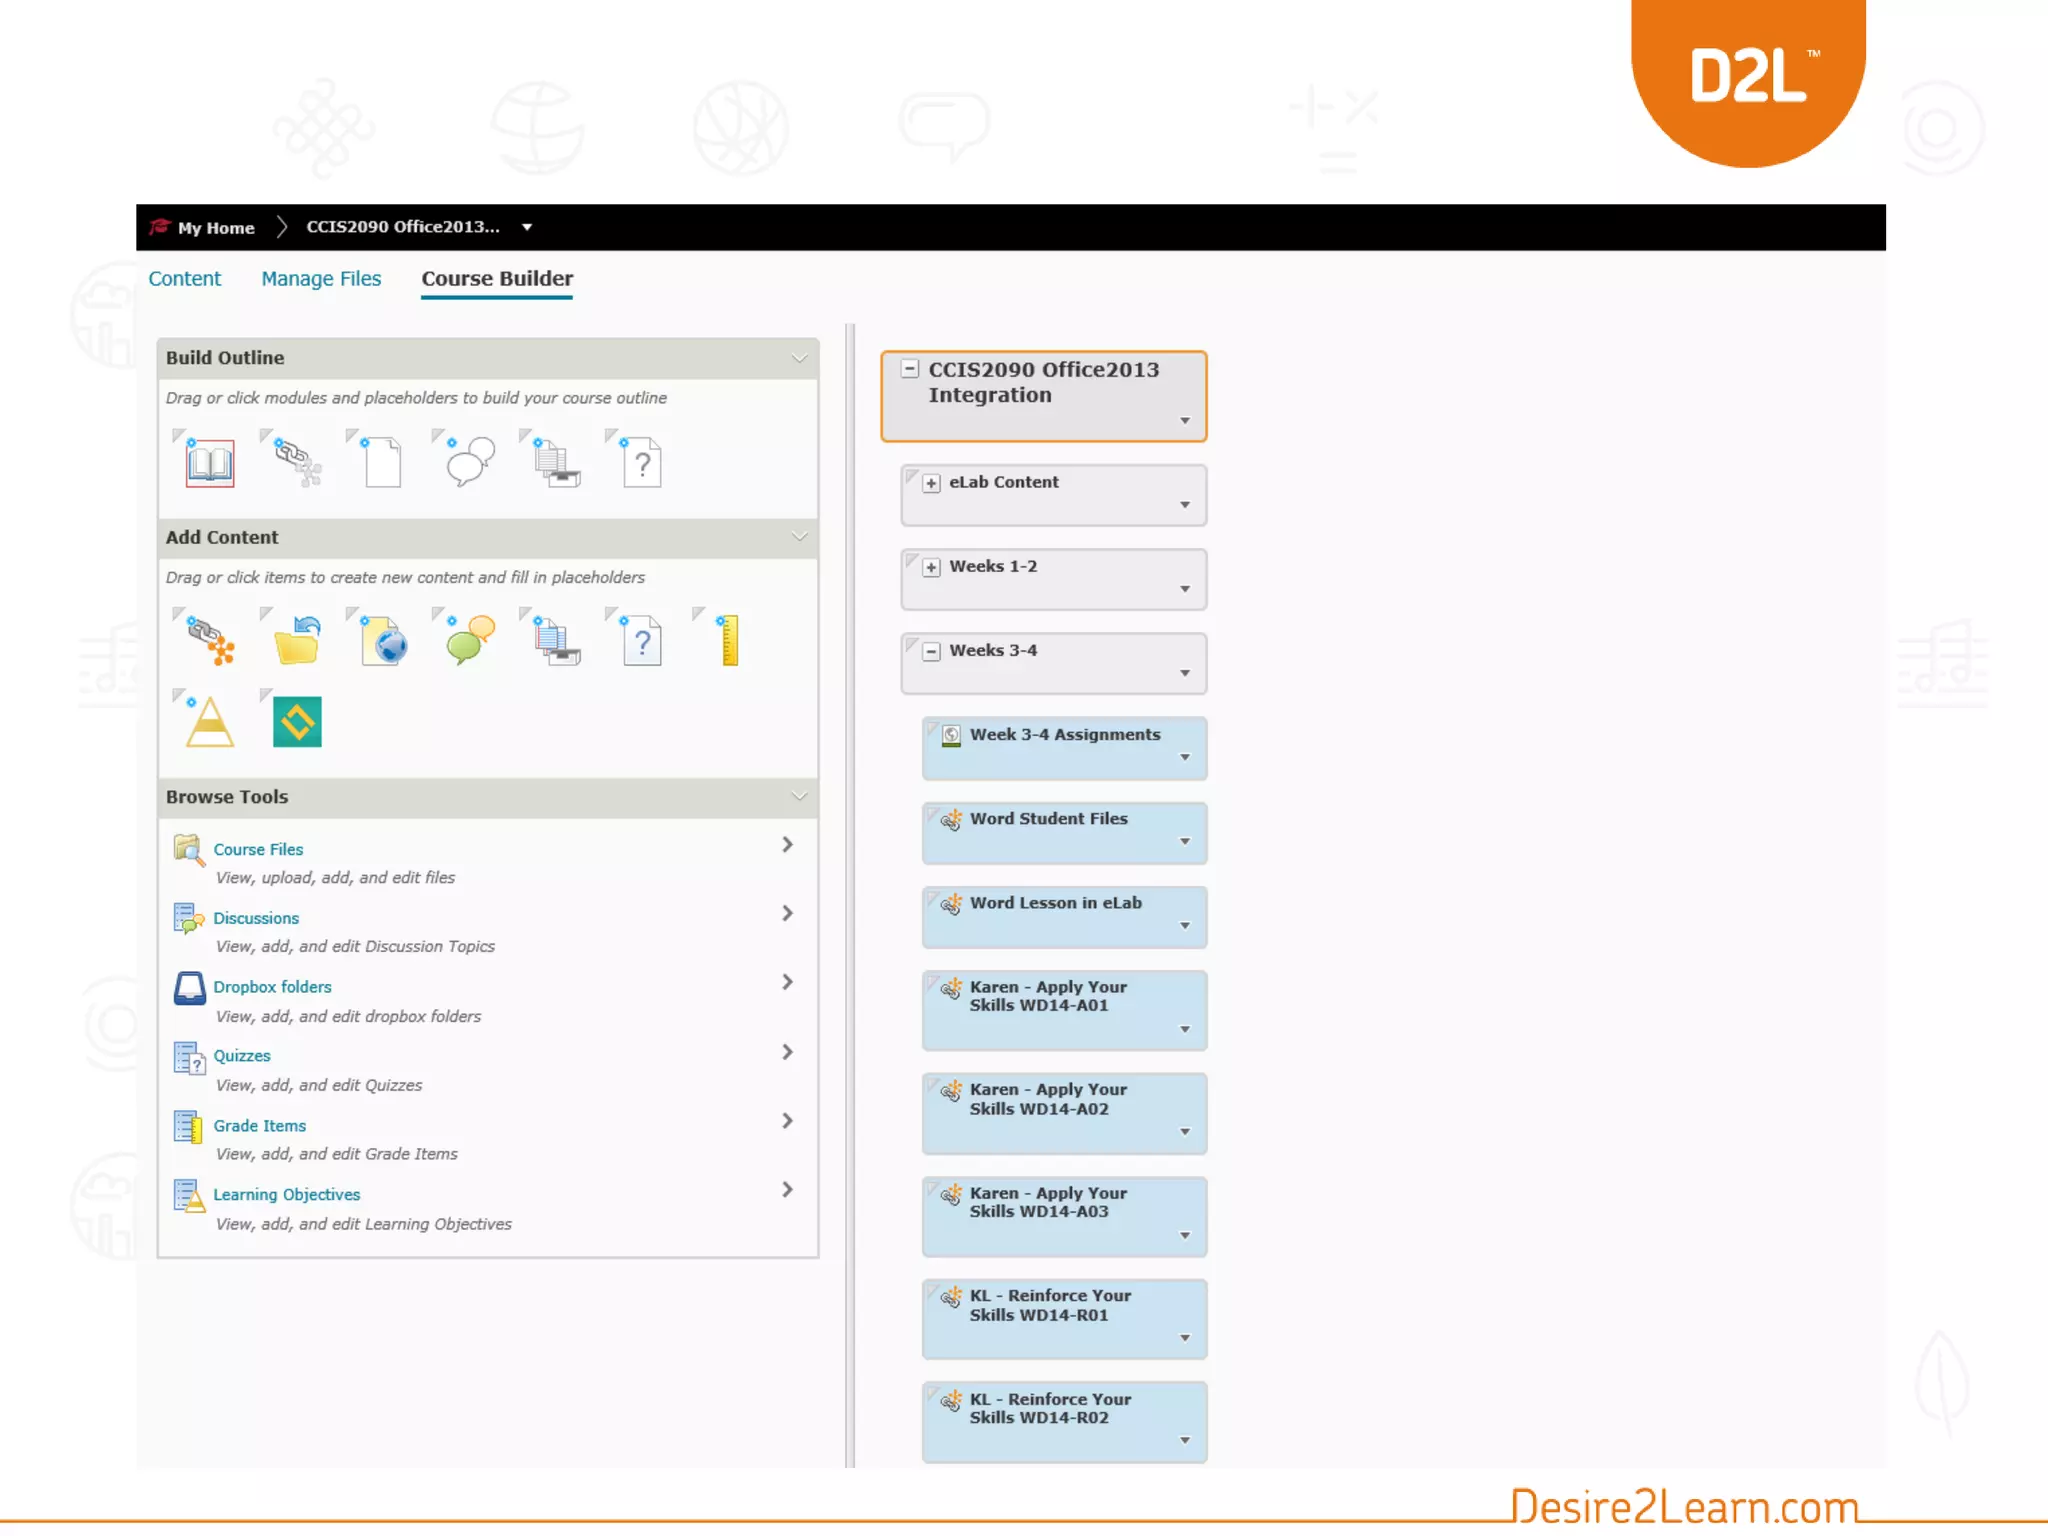This screenshot has height=1536, width=2048.
Task: Switch to the Manage Files tab
Action: (321, 279)
